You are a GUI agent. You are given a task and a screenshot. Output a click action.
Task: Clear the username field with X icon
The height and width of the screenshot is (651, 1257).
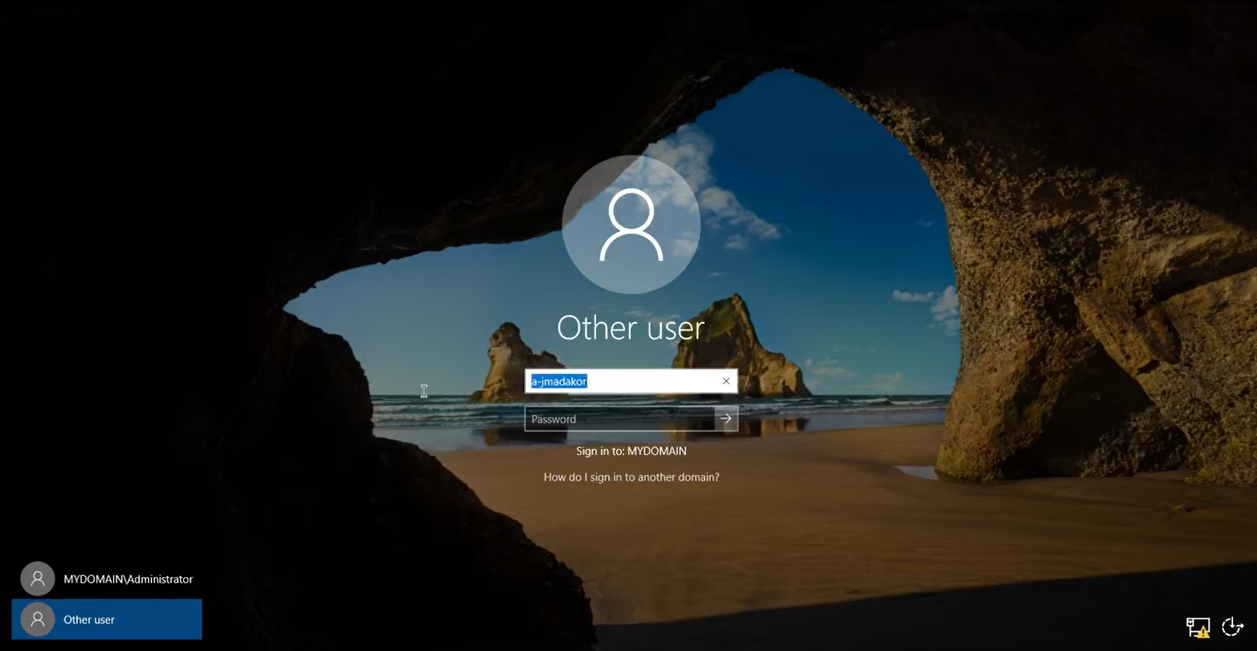[726, 381]
